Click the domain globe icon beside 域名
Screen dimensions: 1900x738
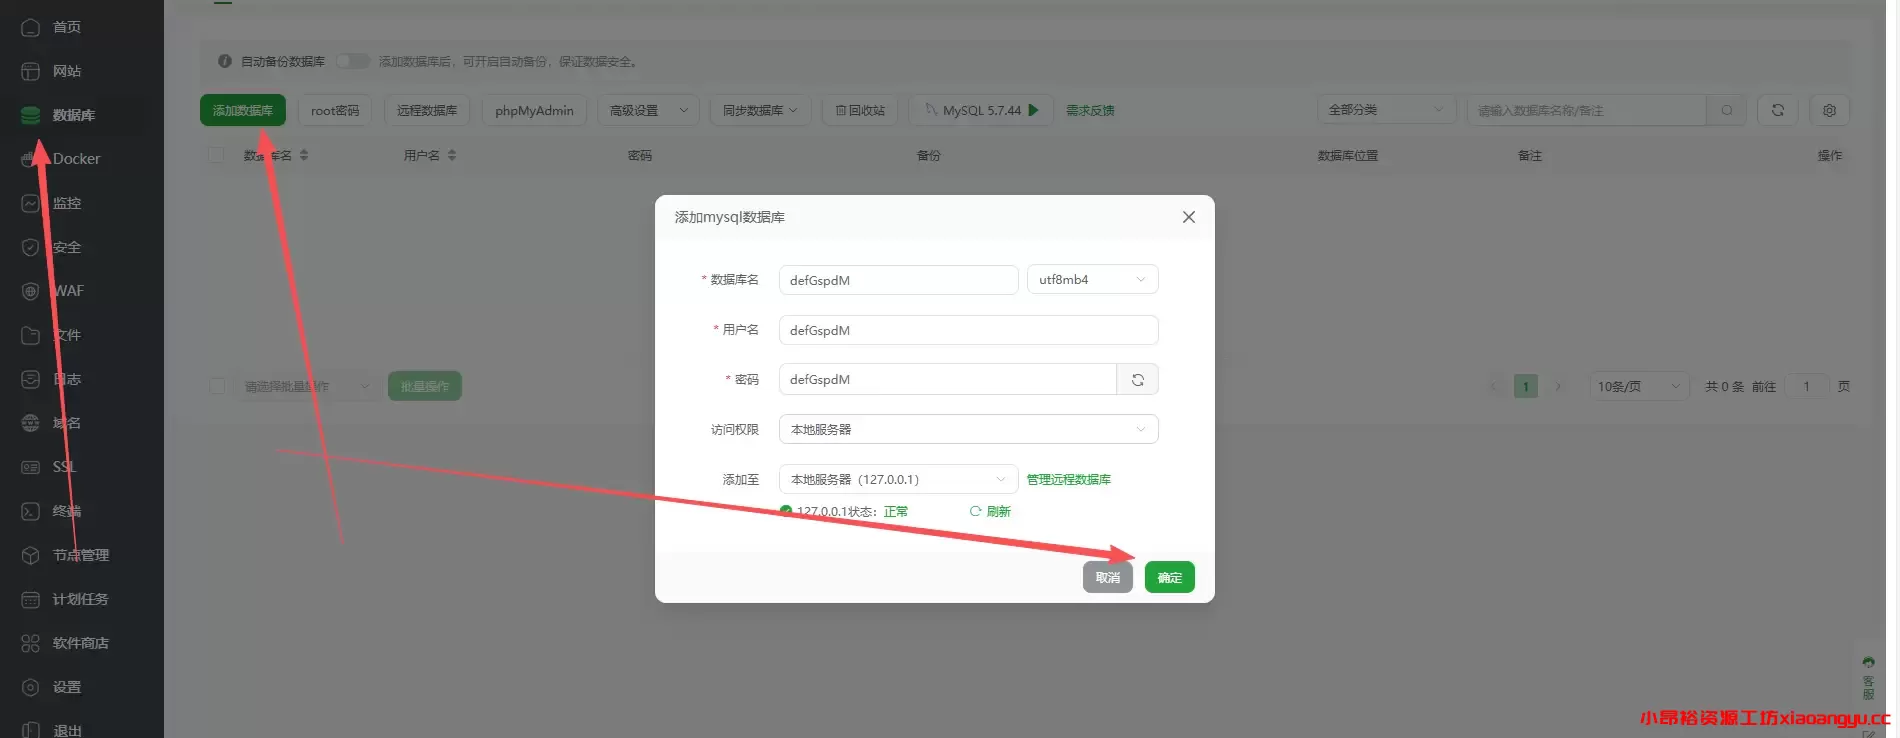(x=31, y=423)
